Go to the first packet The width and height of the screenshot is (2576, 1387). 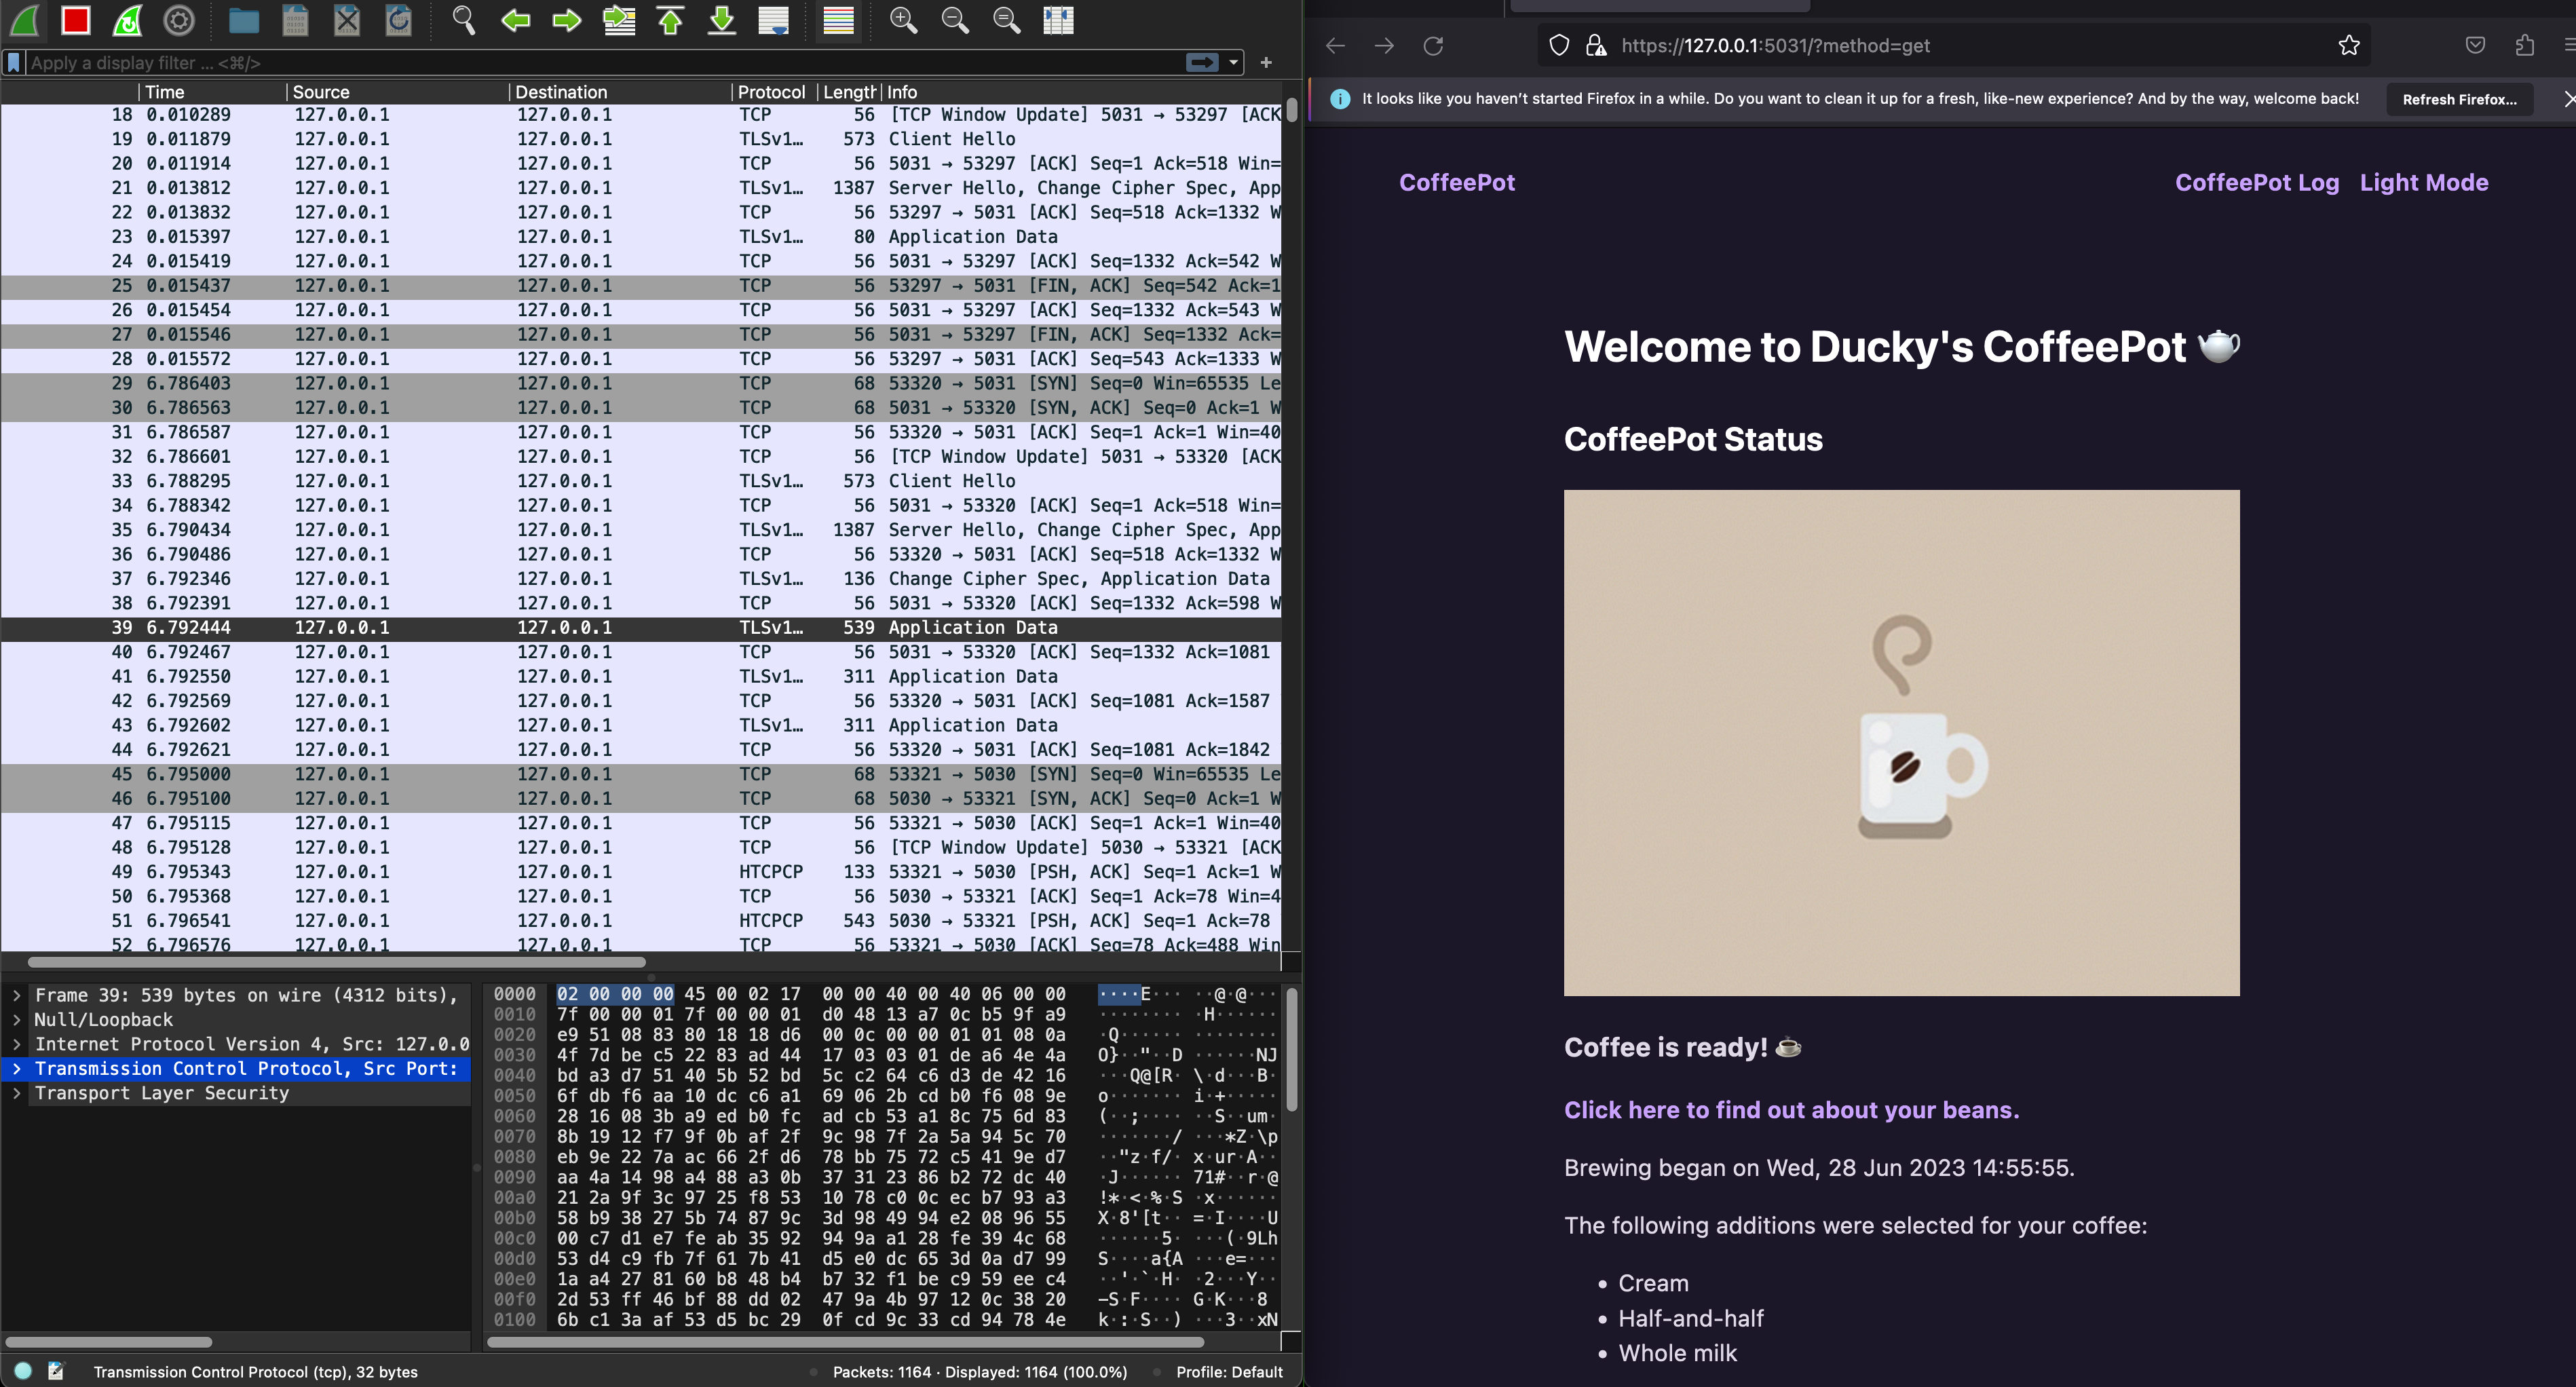click(x=671, y=20)
